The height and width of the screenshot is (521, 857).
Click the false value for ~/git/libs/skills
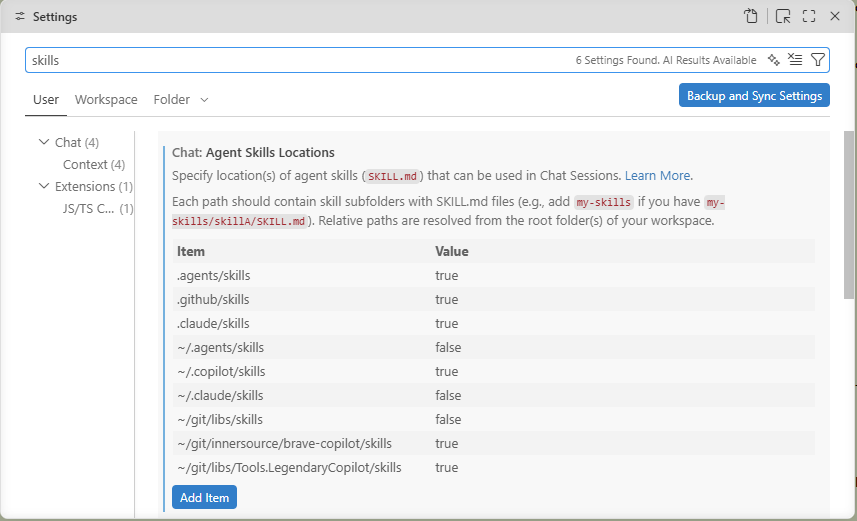[448, 420]
